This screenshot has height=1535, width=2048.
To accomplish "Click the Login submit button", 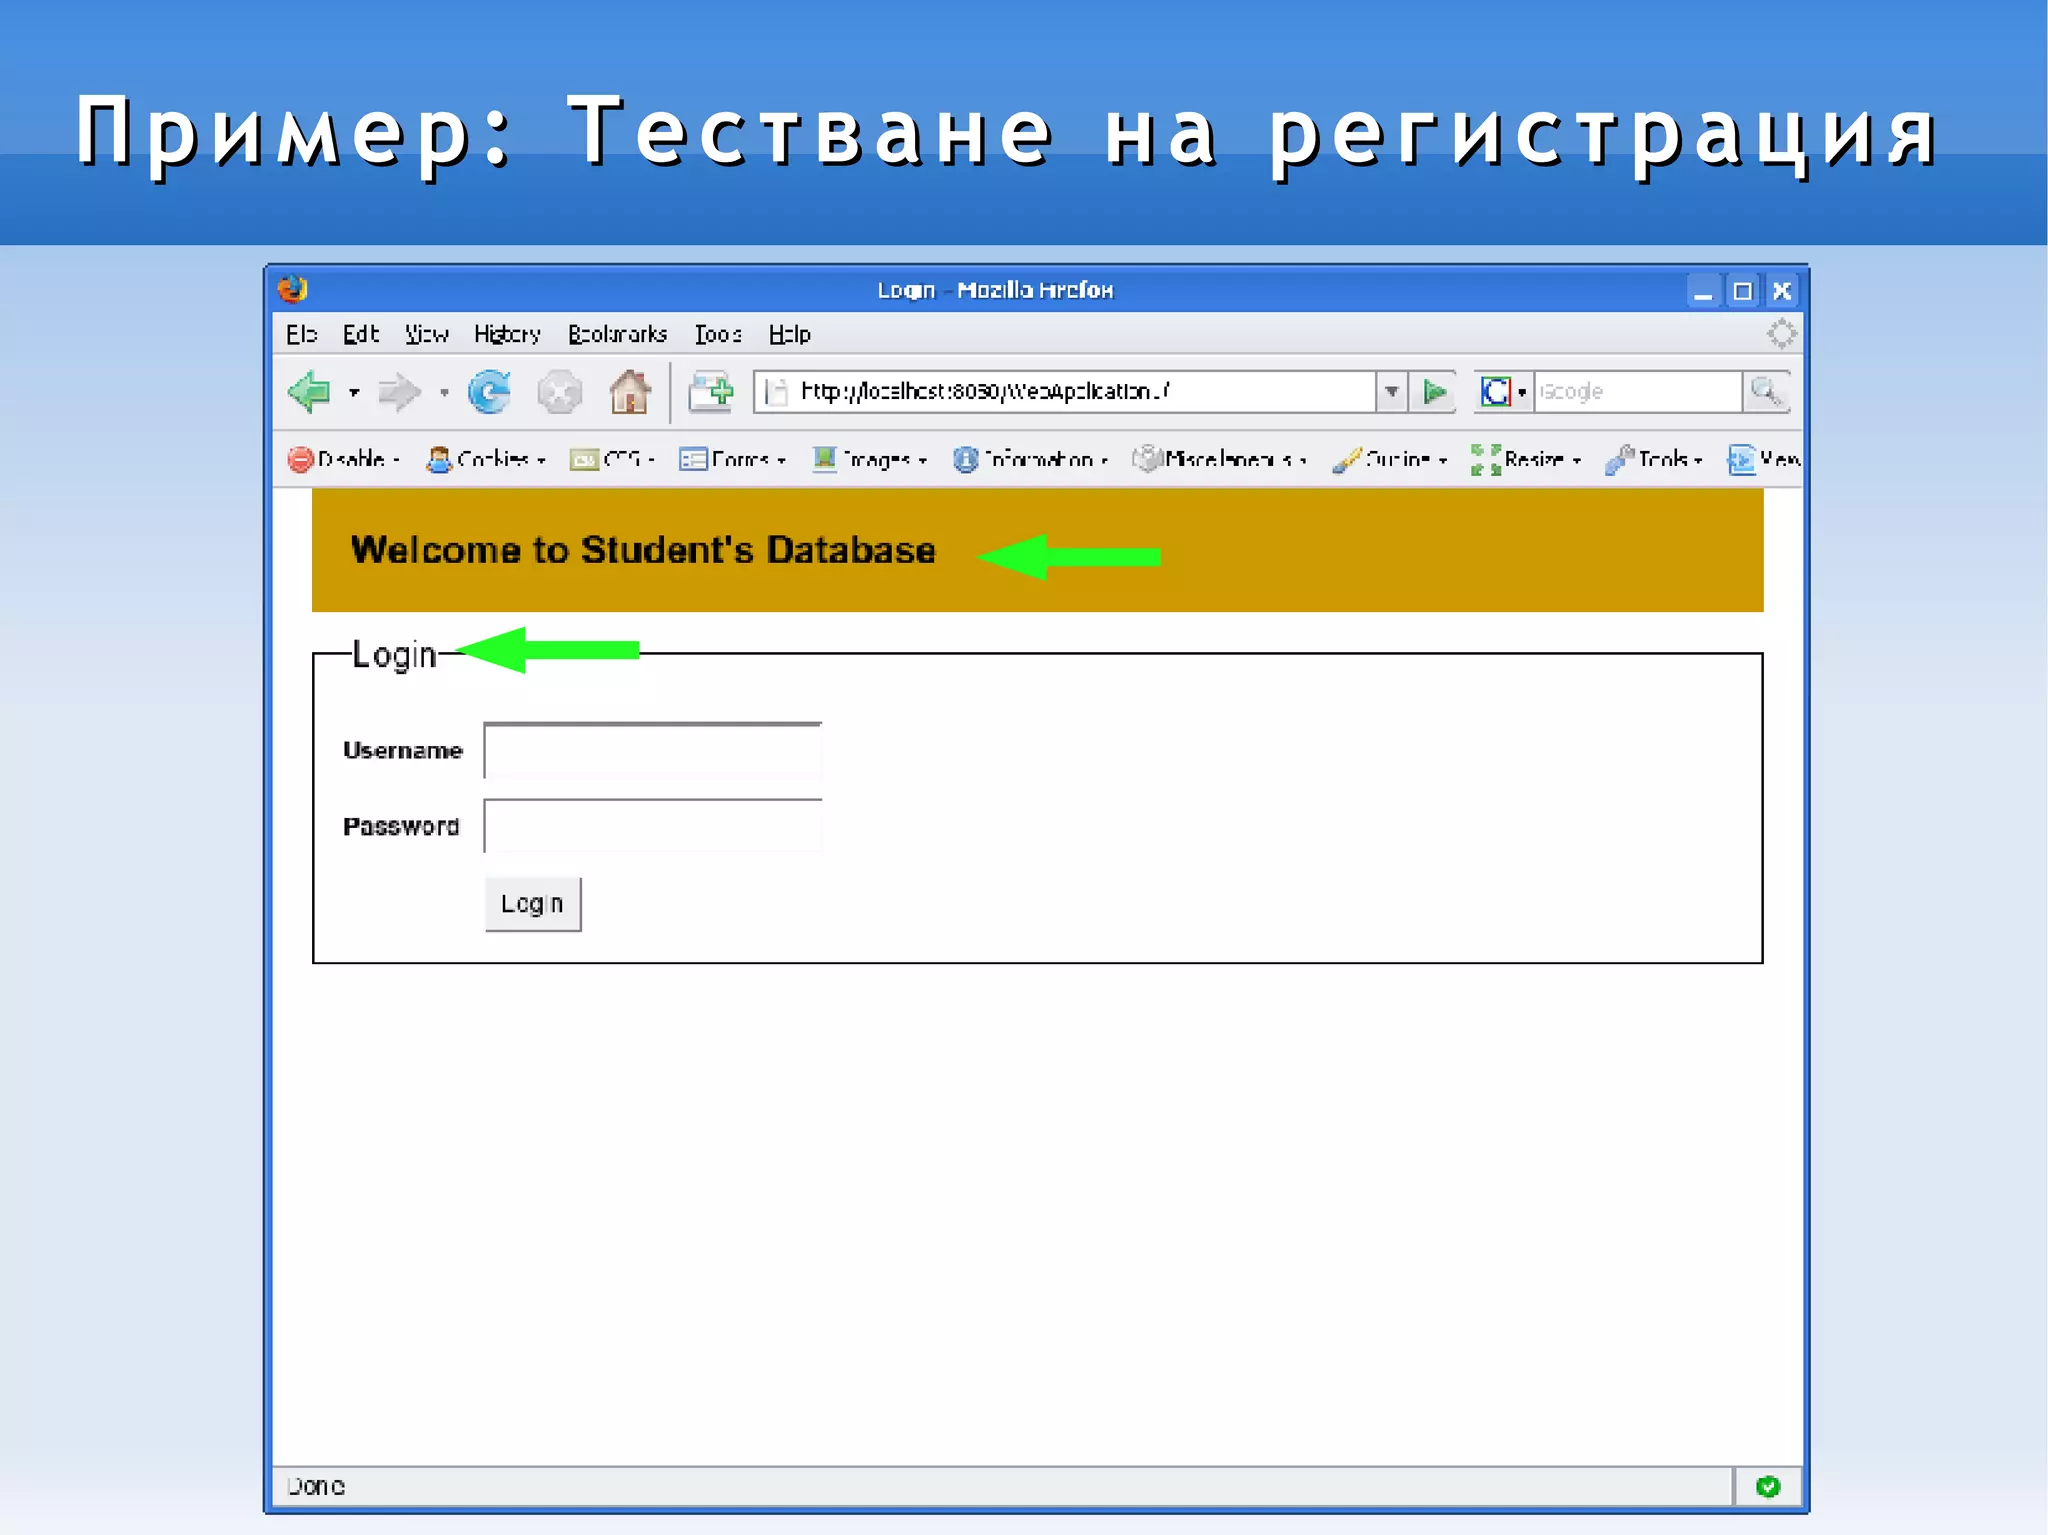I will (x=533, y=904).
